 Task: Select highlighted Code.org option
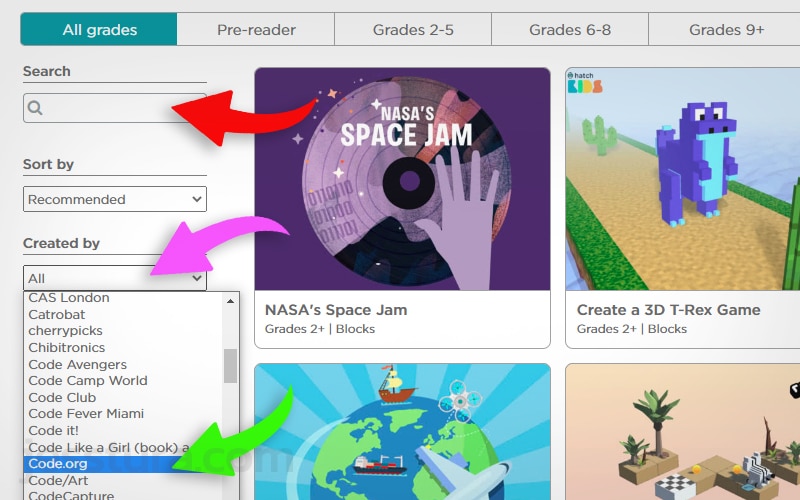coord(123,464)
